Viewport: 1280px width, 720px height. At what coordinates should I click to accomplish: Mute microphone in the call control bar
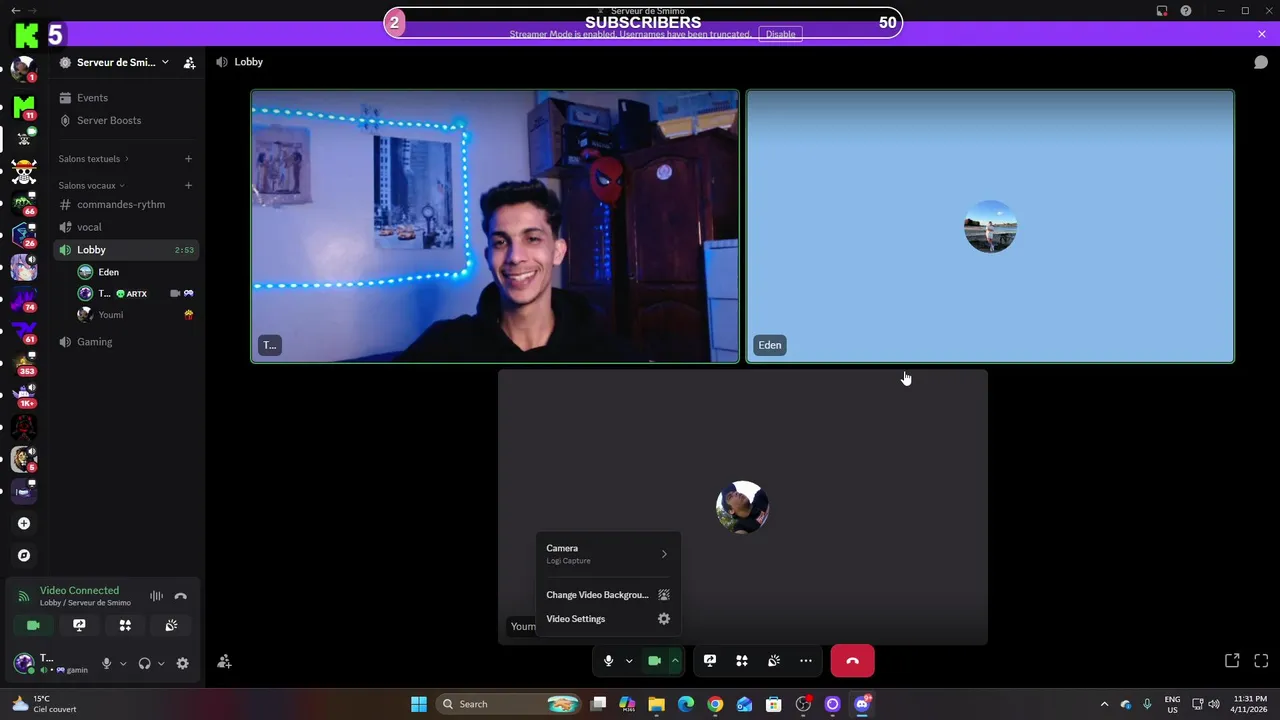click(608, 661)
